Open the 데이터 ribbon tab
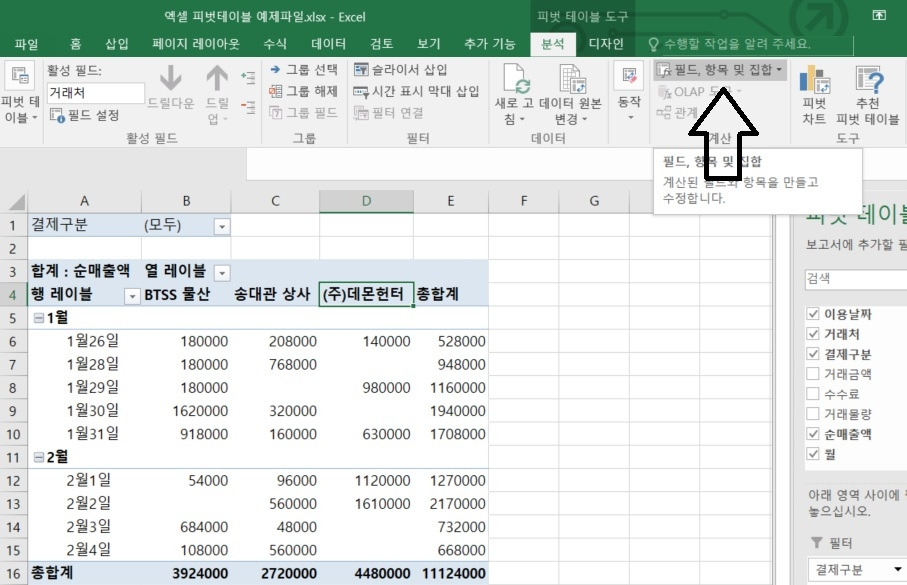Image resolution: width=907 pixels, height=585 pixels. (329, 43)
